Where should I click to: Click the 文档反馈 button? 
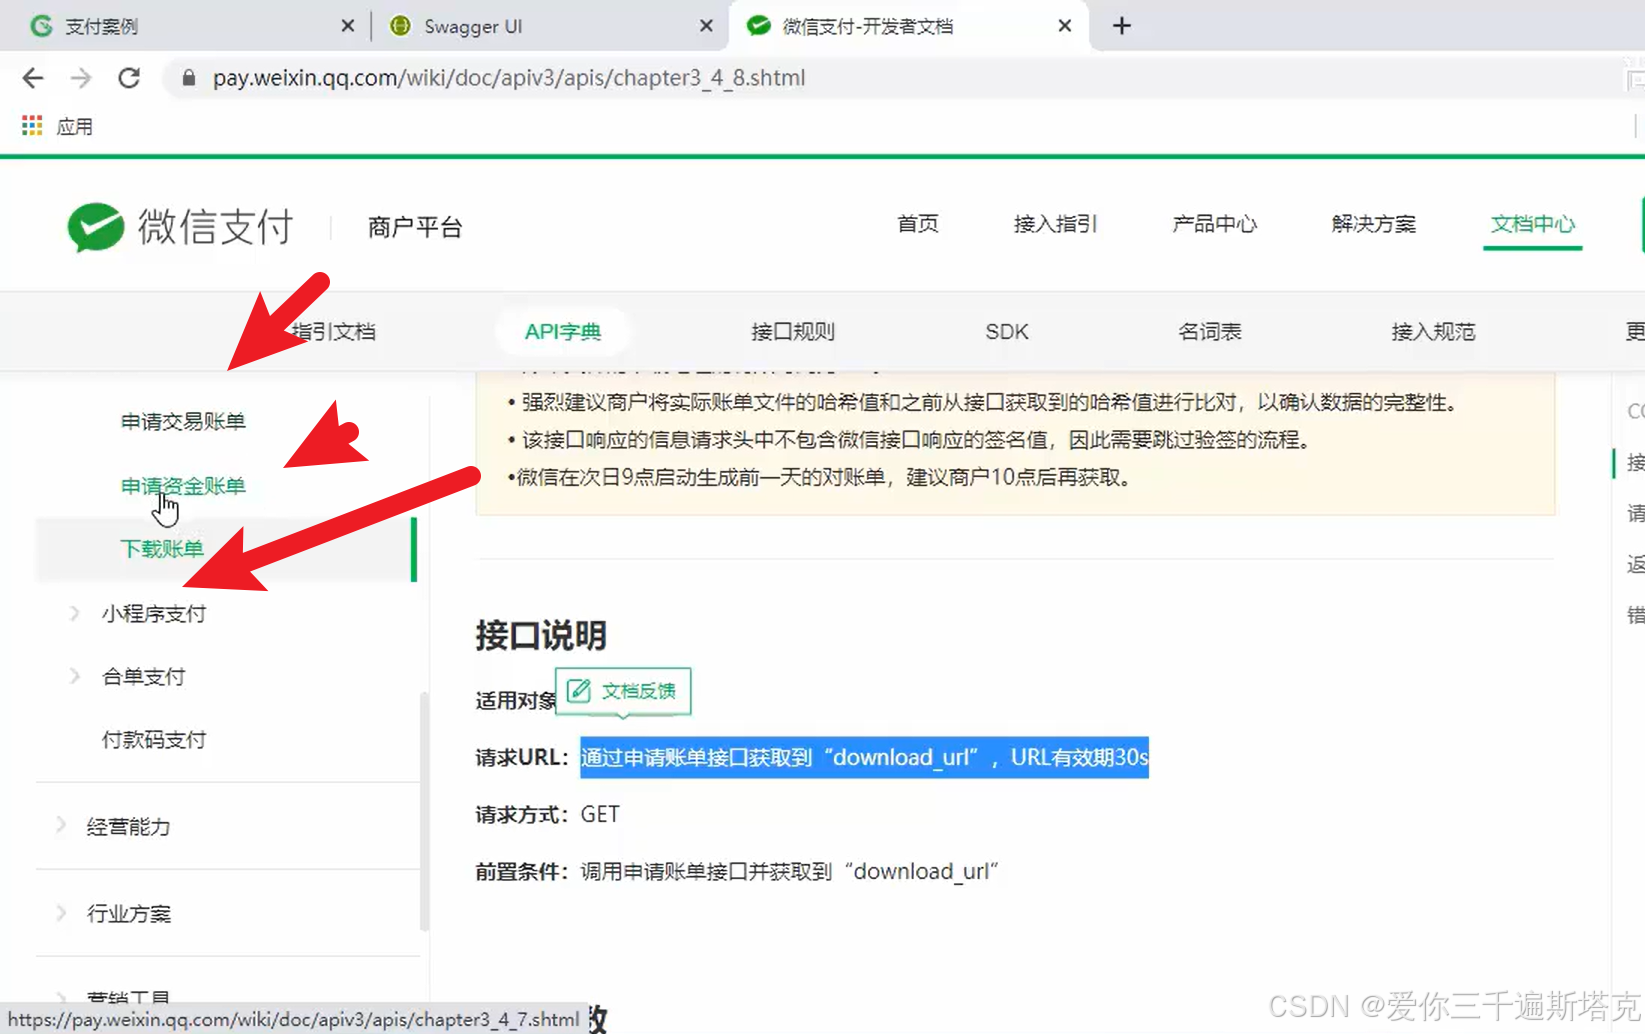623,691
